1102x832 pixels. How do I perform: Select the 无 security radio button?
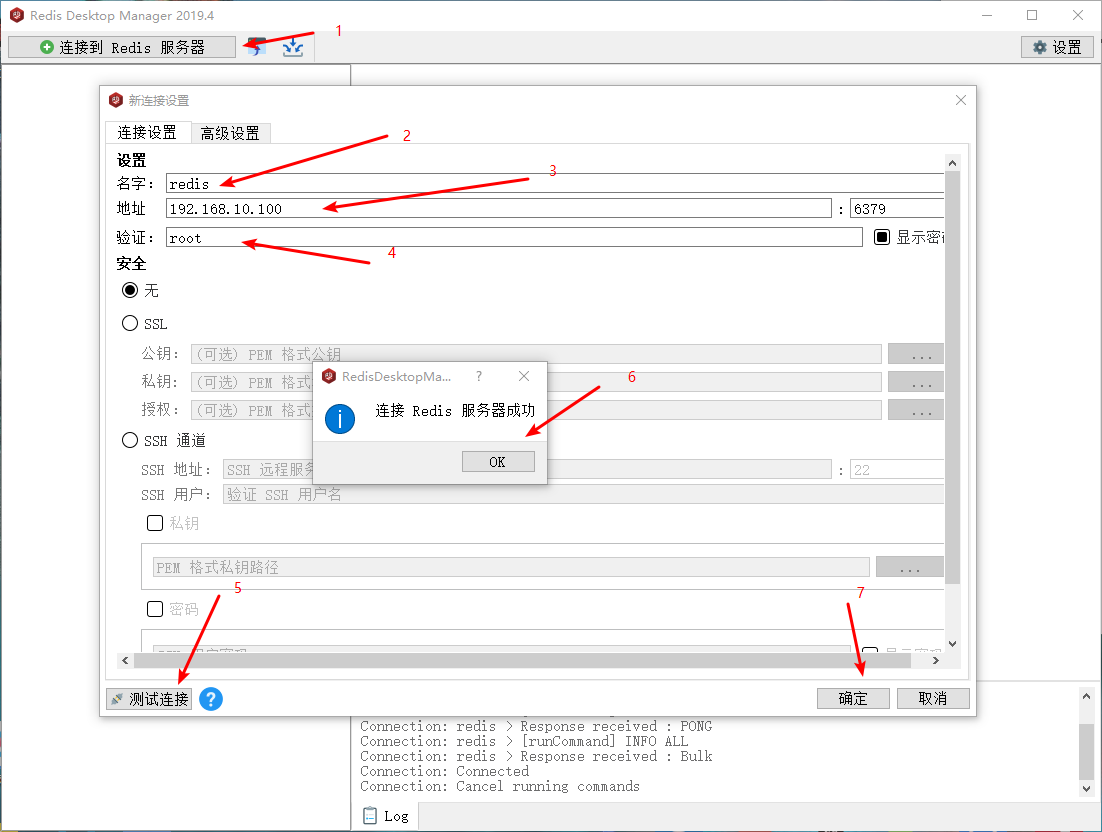[x=130, y=290]
